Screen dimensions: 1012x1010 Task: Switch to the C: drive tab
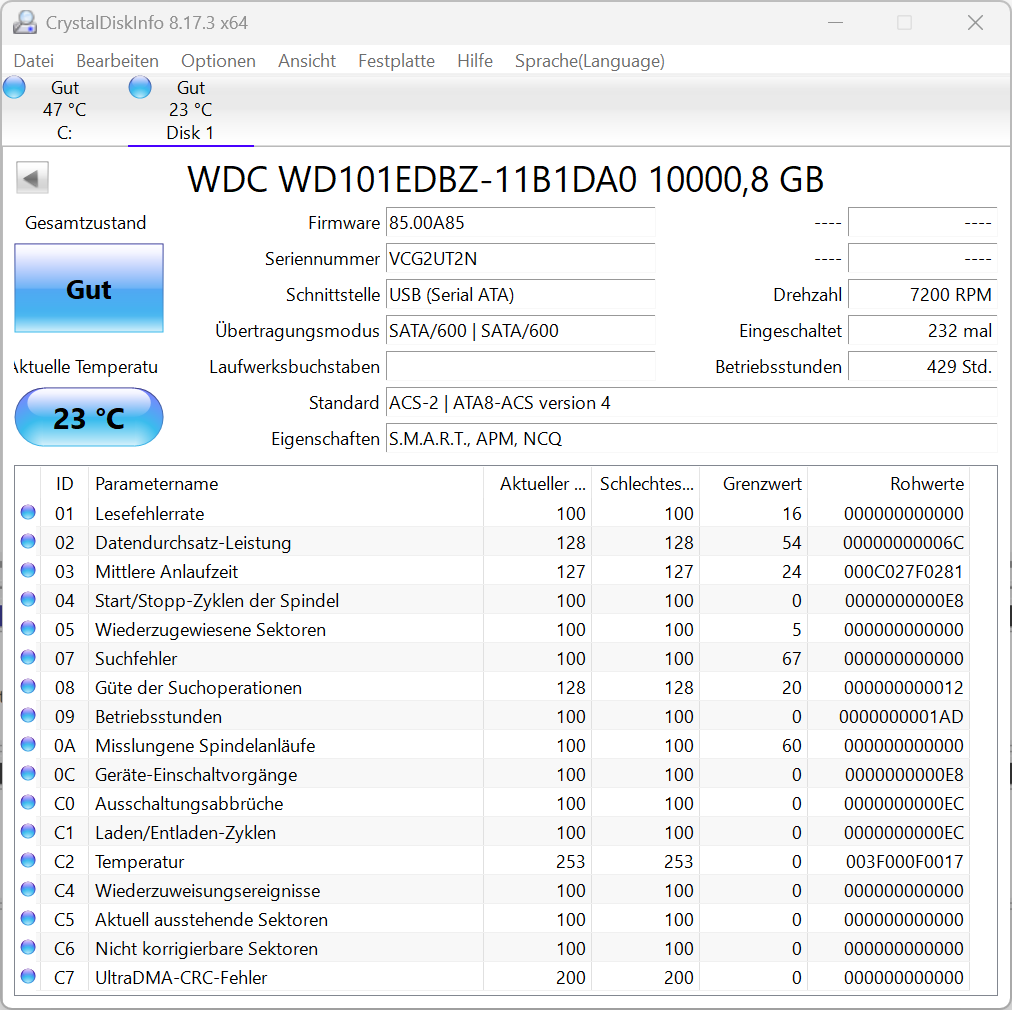pyautogui.click(x=64, y=110)
